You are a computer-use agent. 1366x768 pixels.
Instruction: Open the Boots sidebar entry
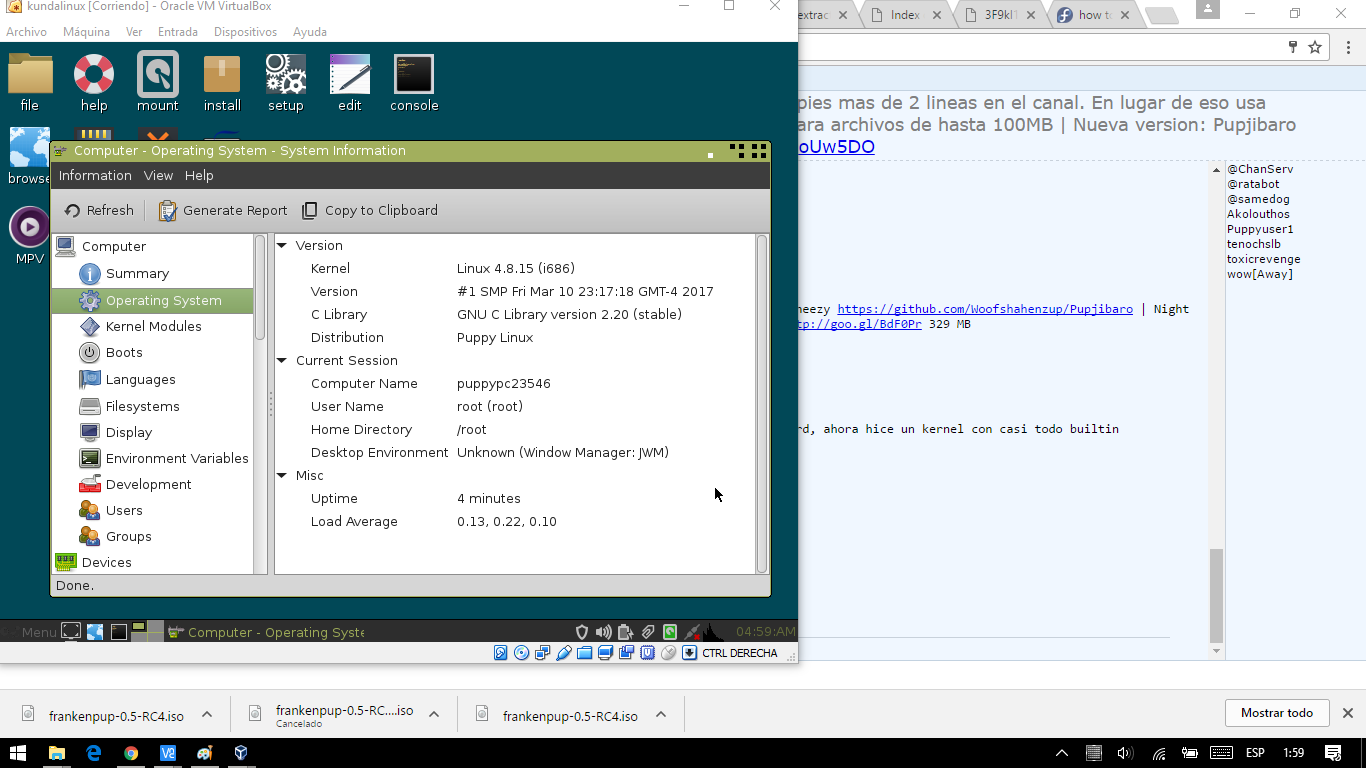[x=124, y=352]
